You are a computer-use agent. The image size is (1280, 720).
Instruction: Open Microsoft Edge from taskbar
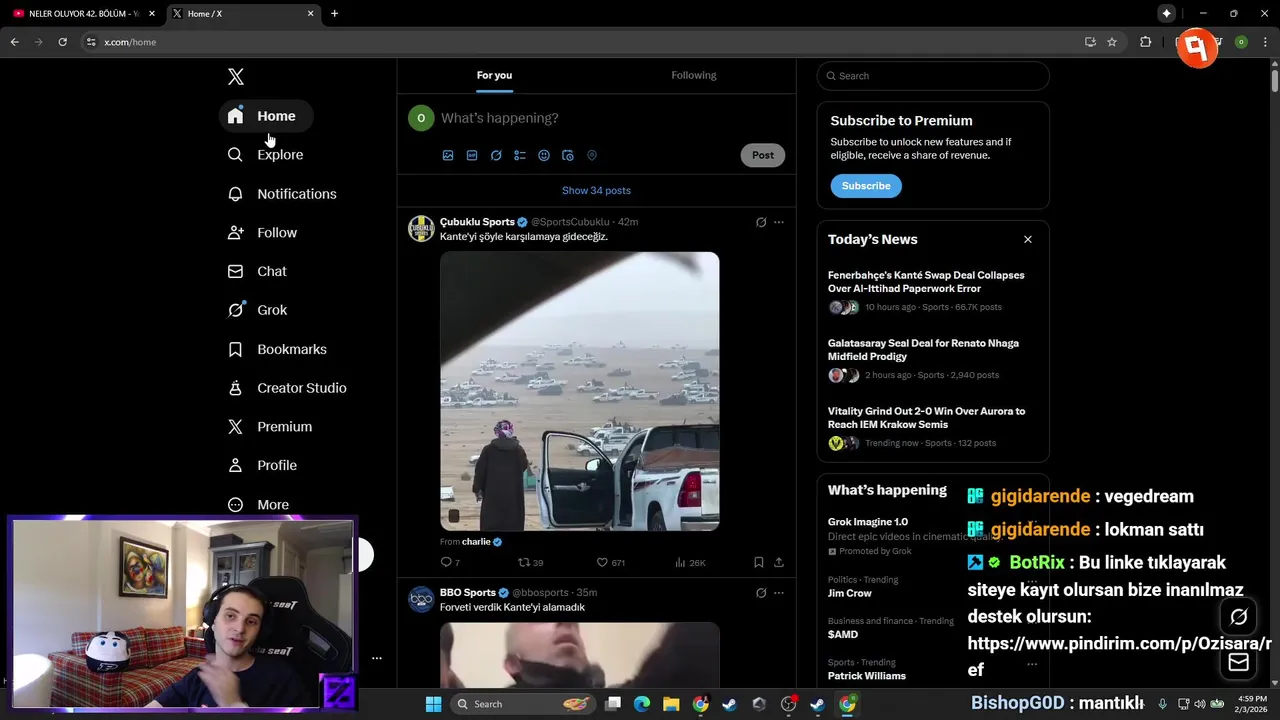(642, 704)
